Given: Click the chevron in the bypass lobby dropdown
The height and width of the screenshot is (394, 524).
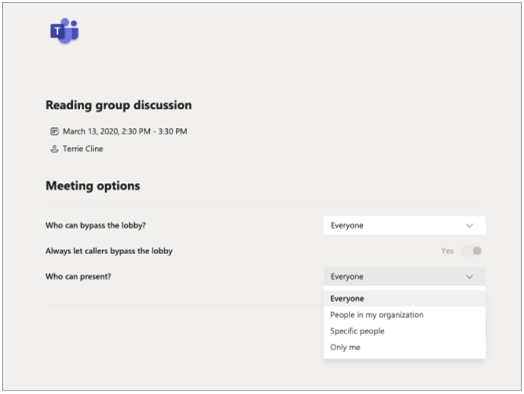Looking at the screenshot, I should point(470,226).
